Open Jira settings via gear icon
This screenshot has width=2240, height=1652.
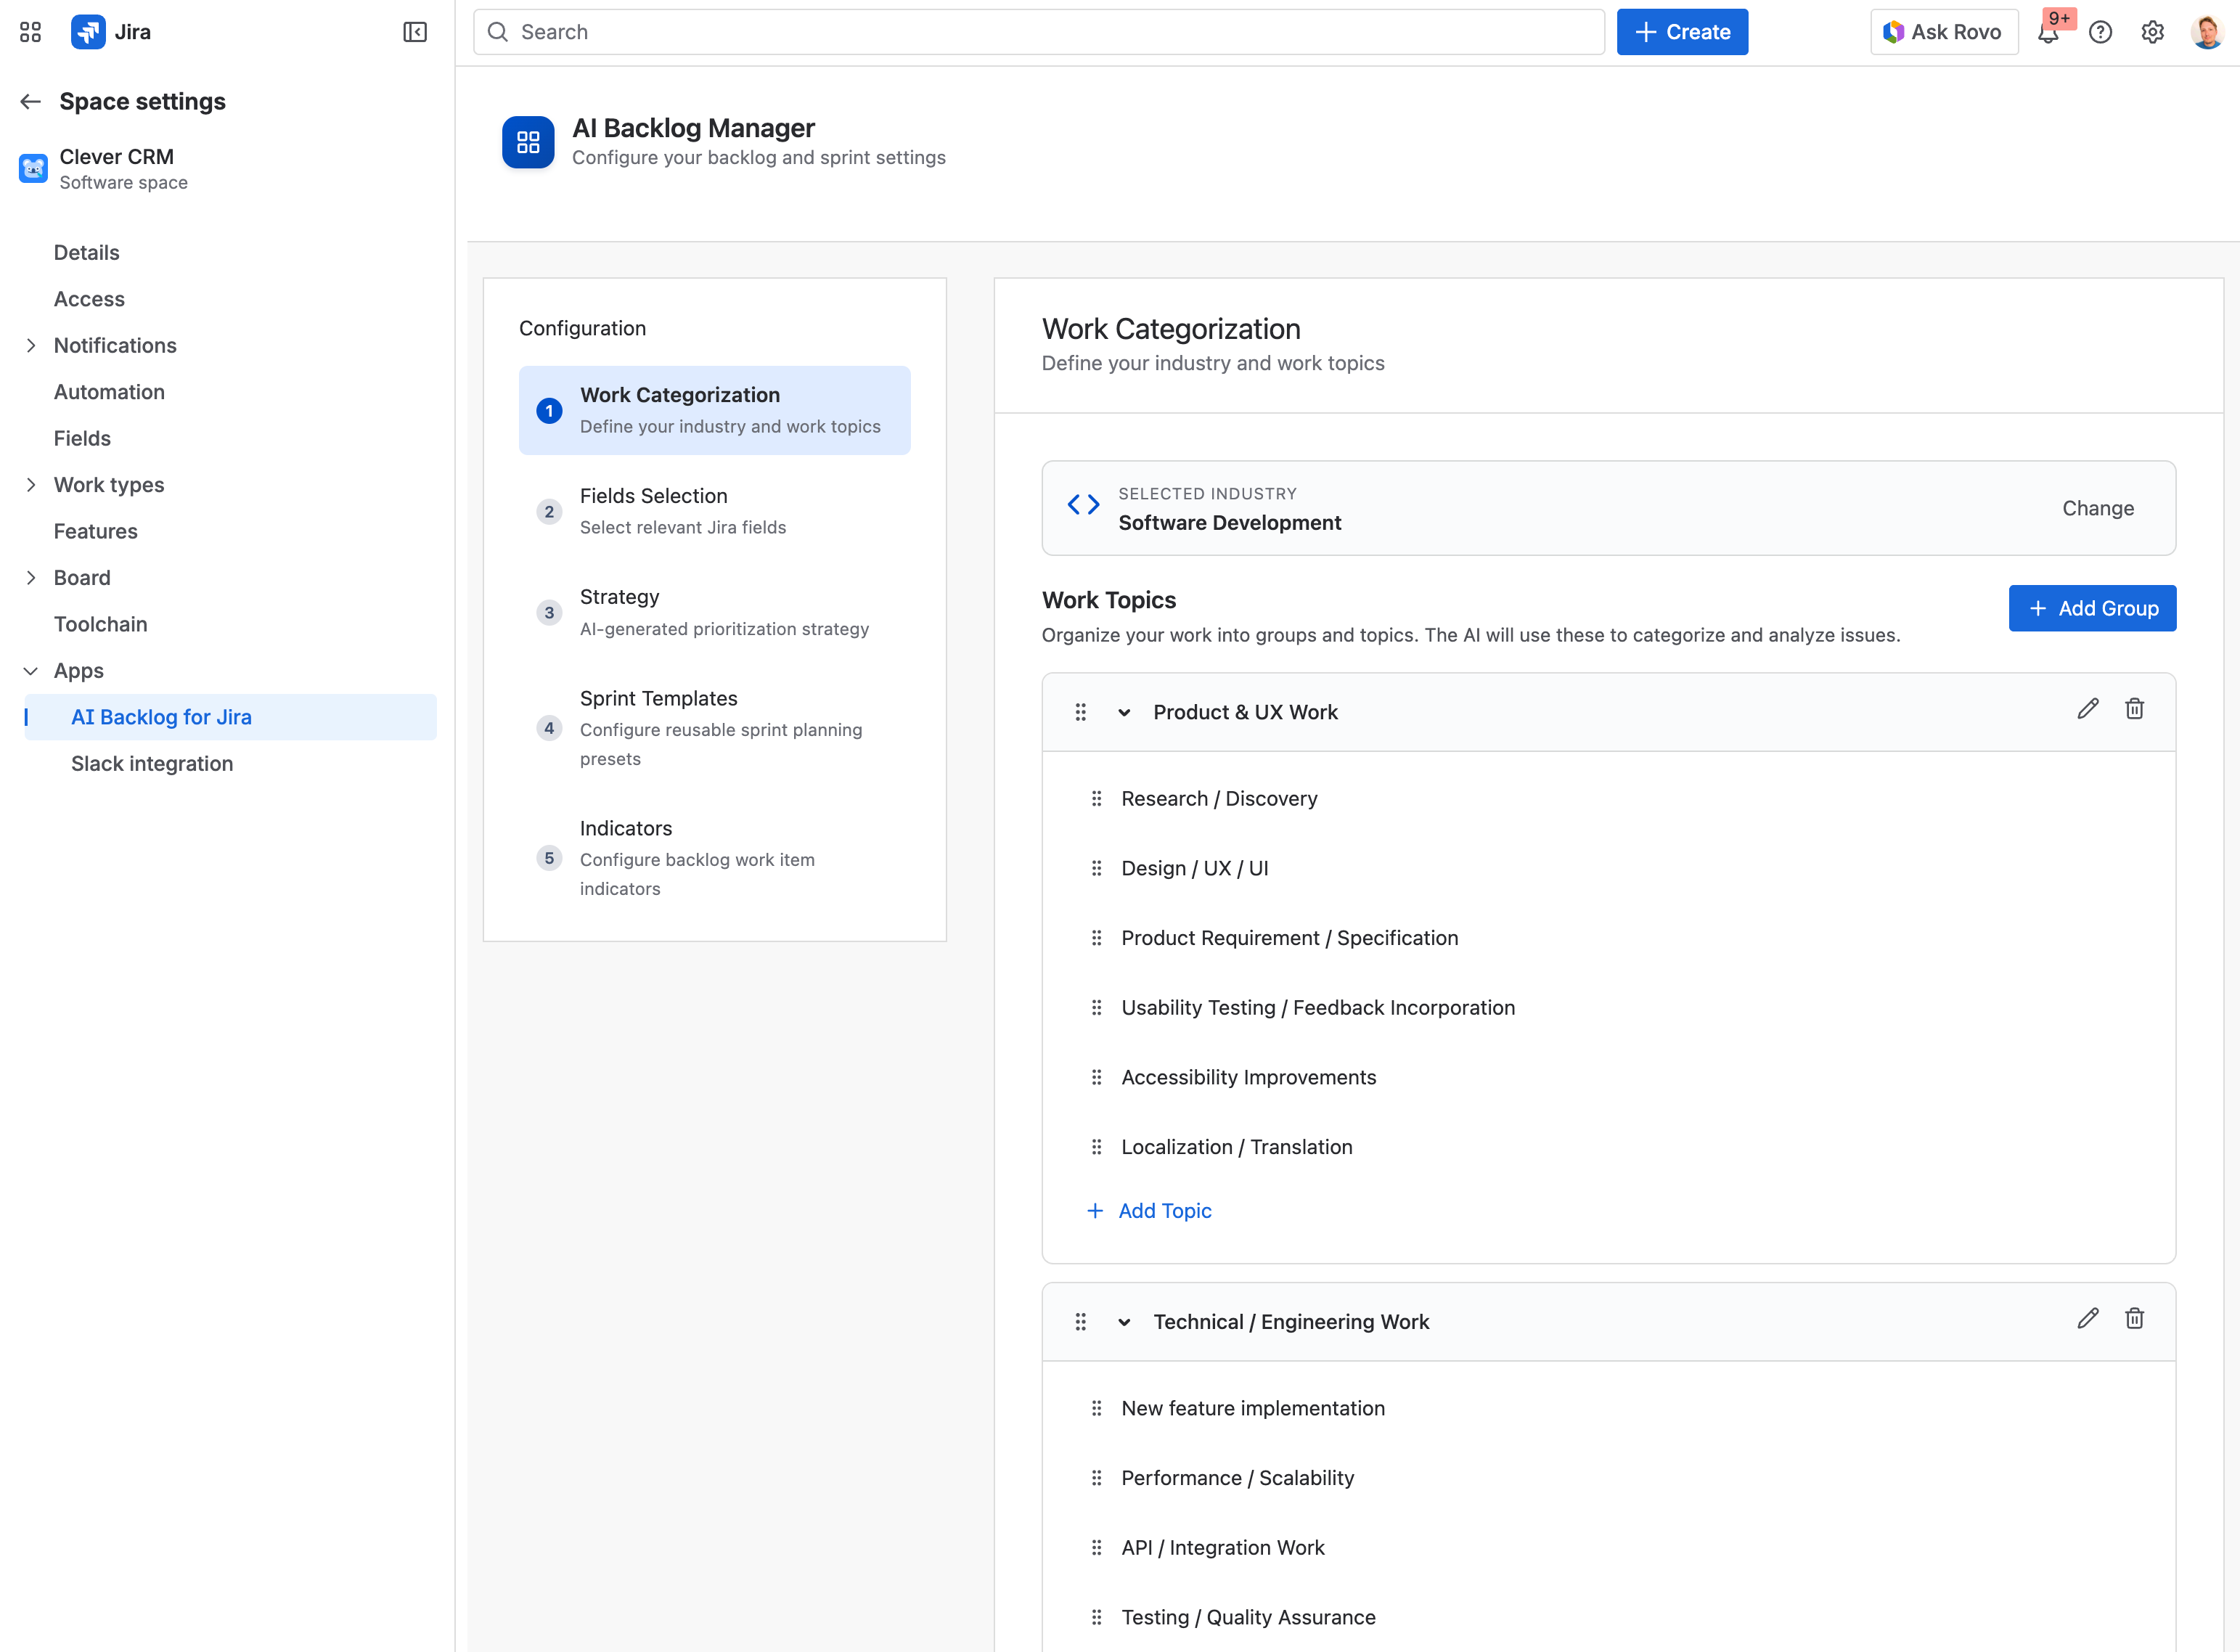[x=2152, y=32]
